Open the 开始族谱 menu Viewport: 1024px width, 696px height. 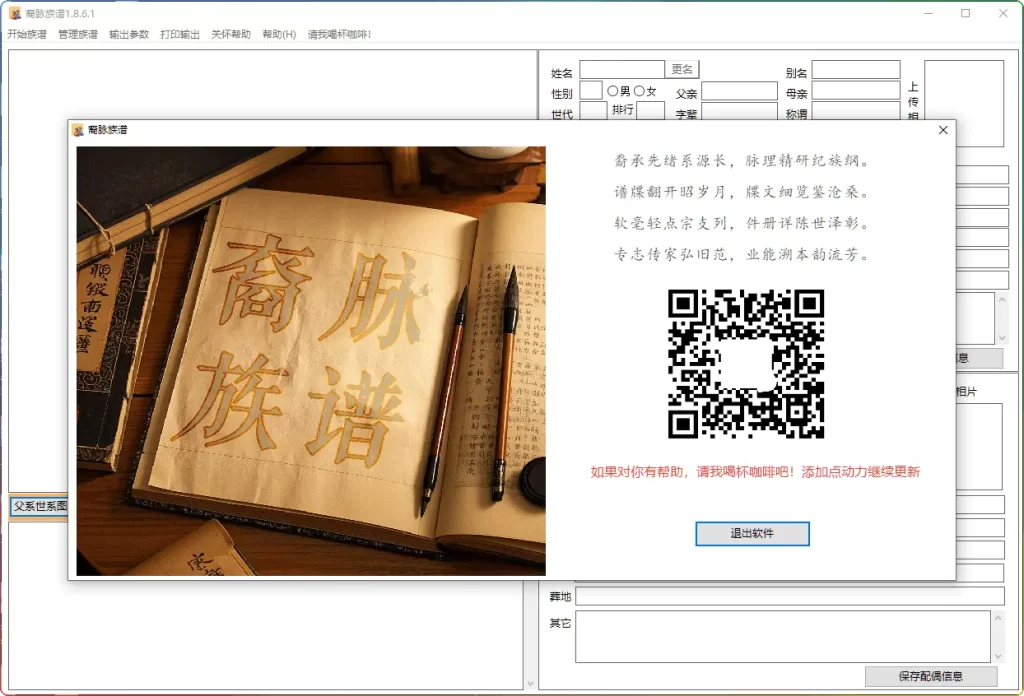point(27,34)
